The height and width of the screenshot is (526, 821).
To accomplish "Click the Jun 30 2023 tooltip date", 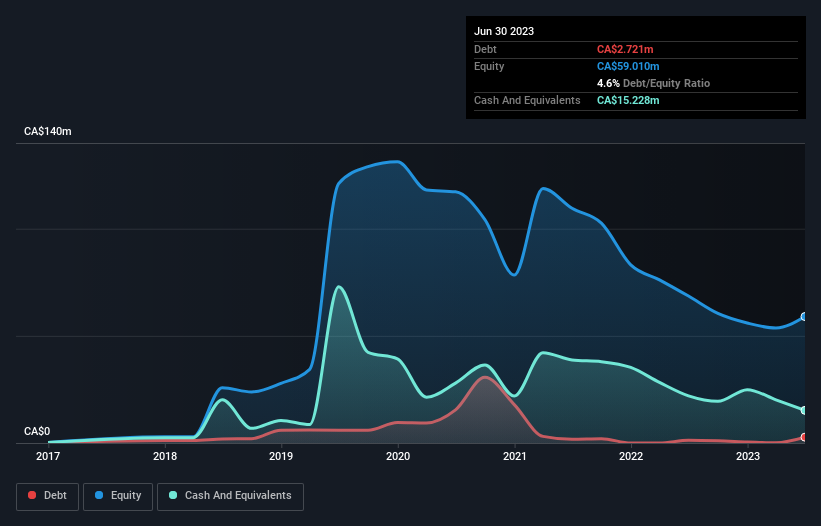I will [x=504, y=31].
